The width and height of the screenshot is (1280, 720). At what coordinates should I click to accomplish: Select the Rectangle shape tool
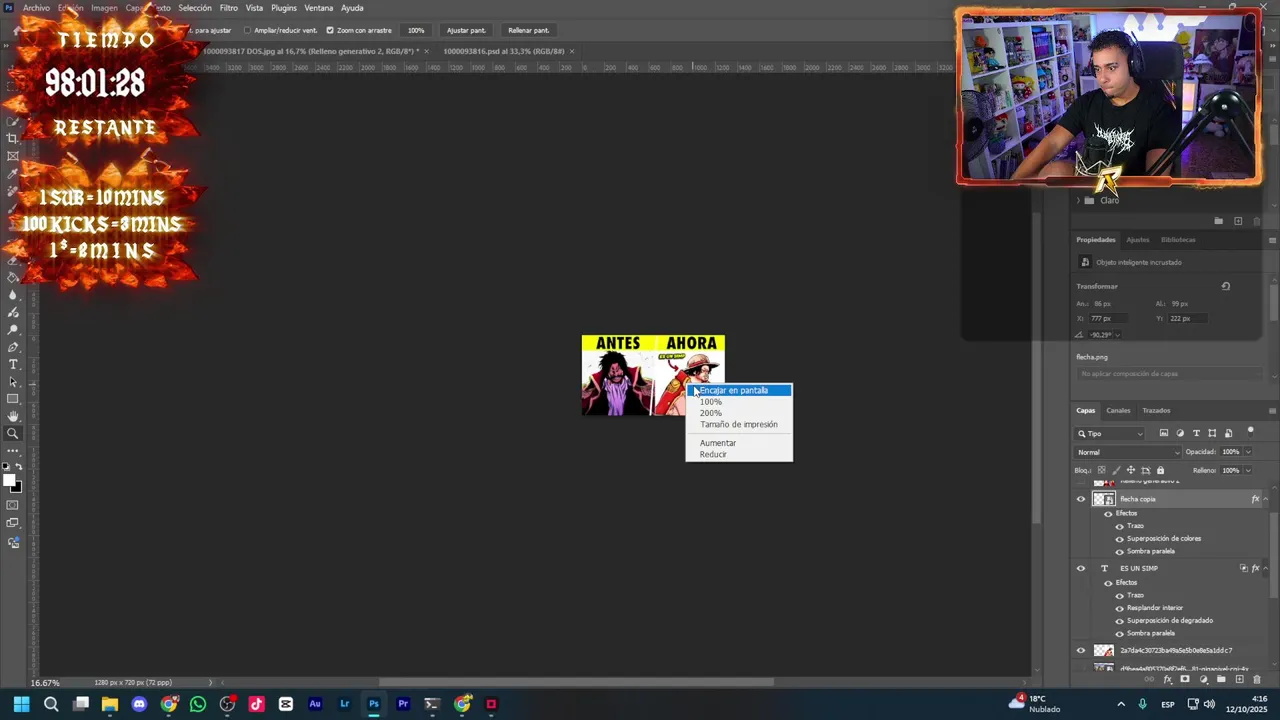click(13, 399)
